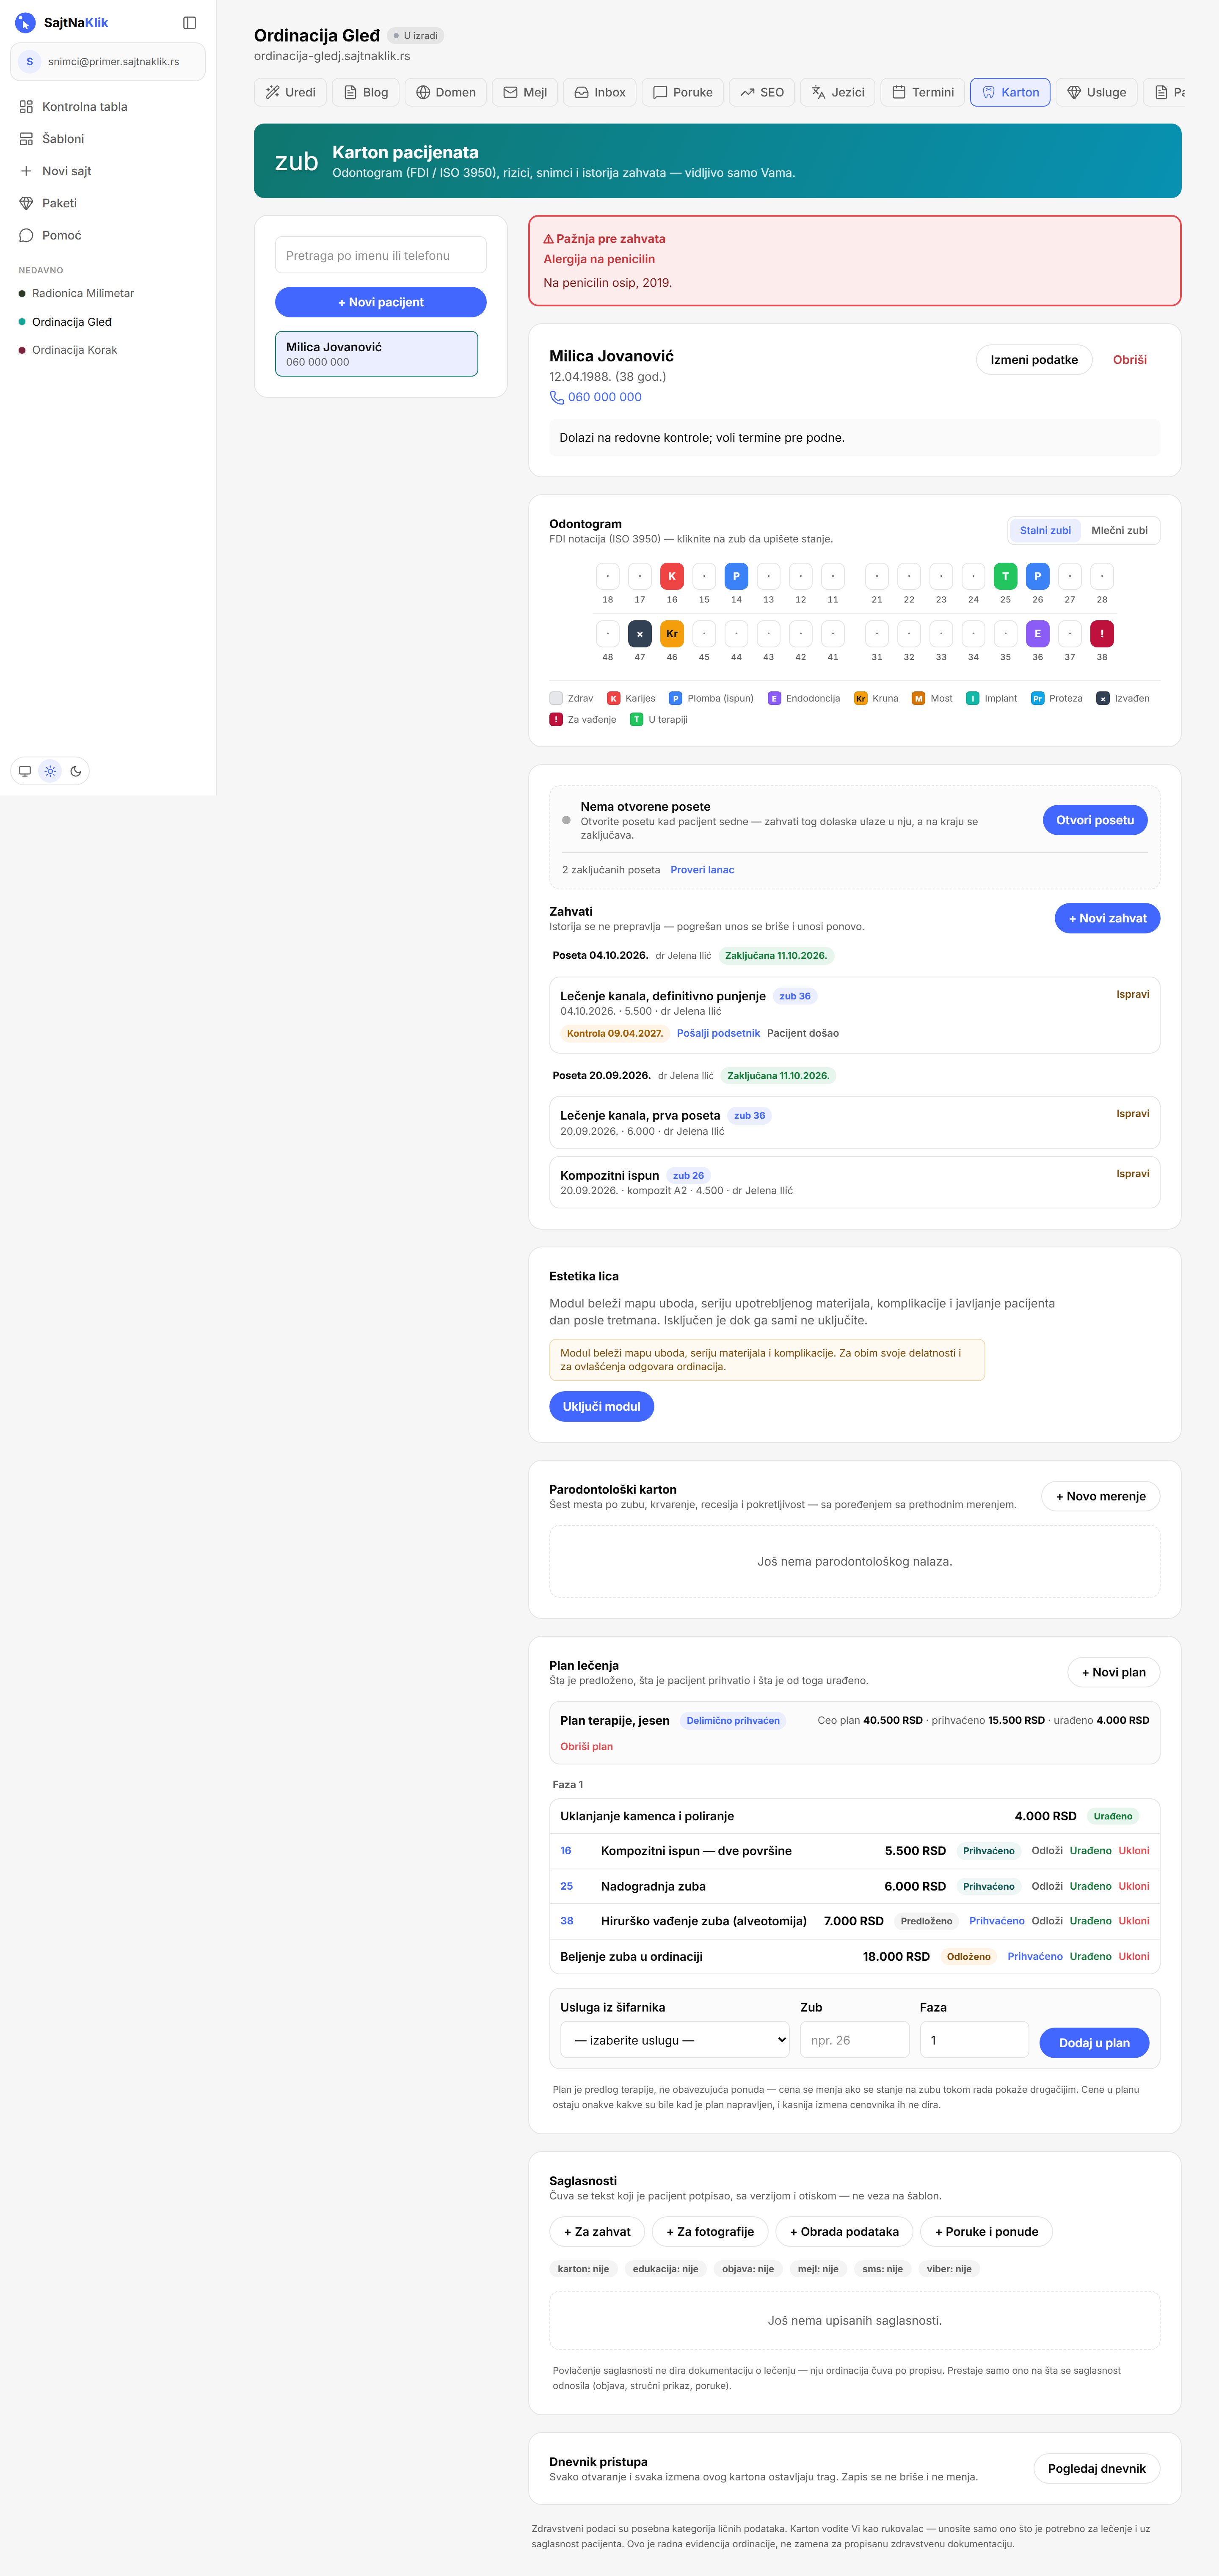
Task: Click healthy tooth 11 in odontogram
Action: [833, 576]
